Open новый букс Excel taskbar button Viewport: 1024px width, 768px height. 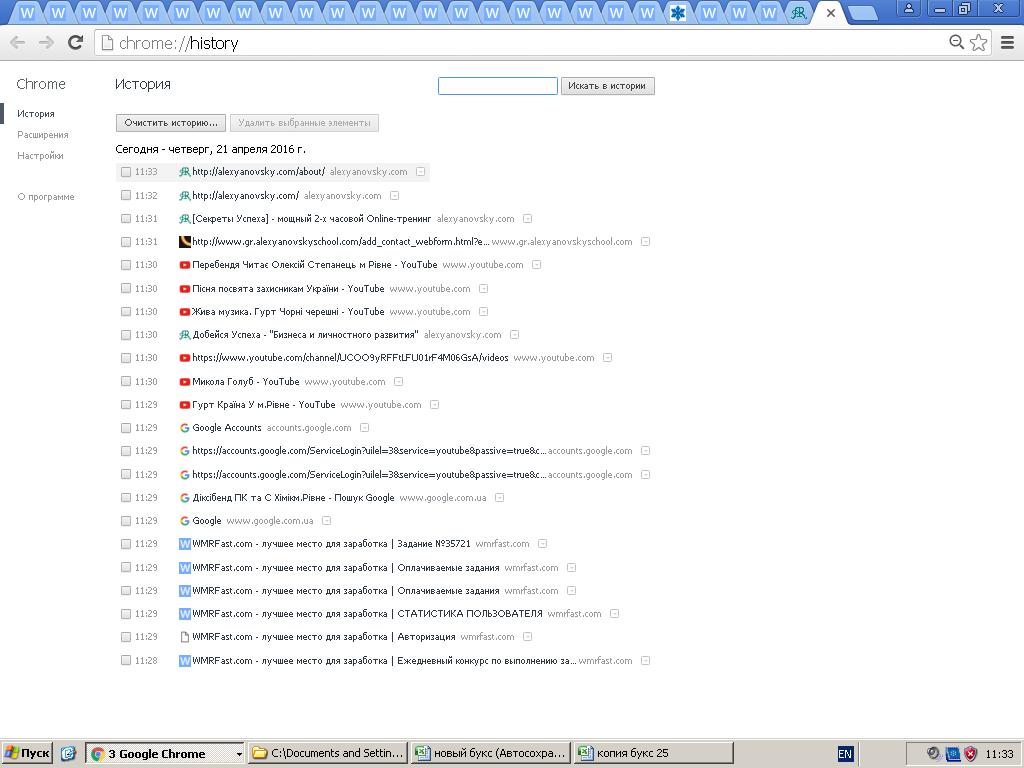pos(491,753)
